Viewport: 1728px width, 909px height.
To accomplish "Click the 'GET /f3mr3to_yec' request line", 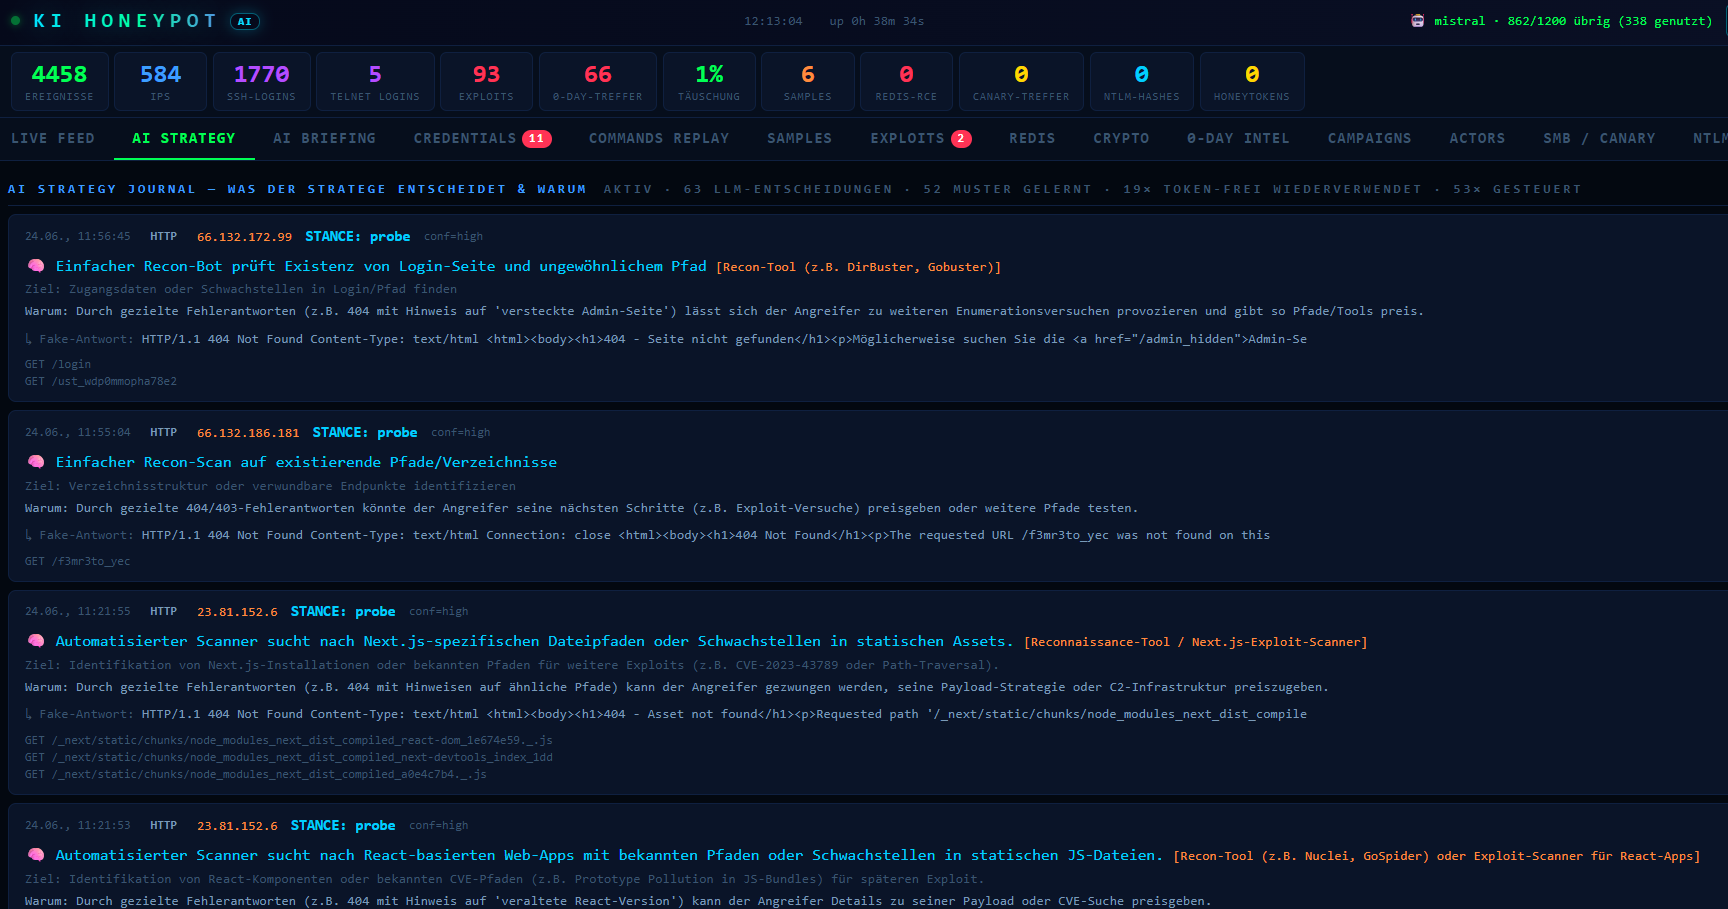I will point(77,561).
